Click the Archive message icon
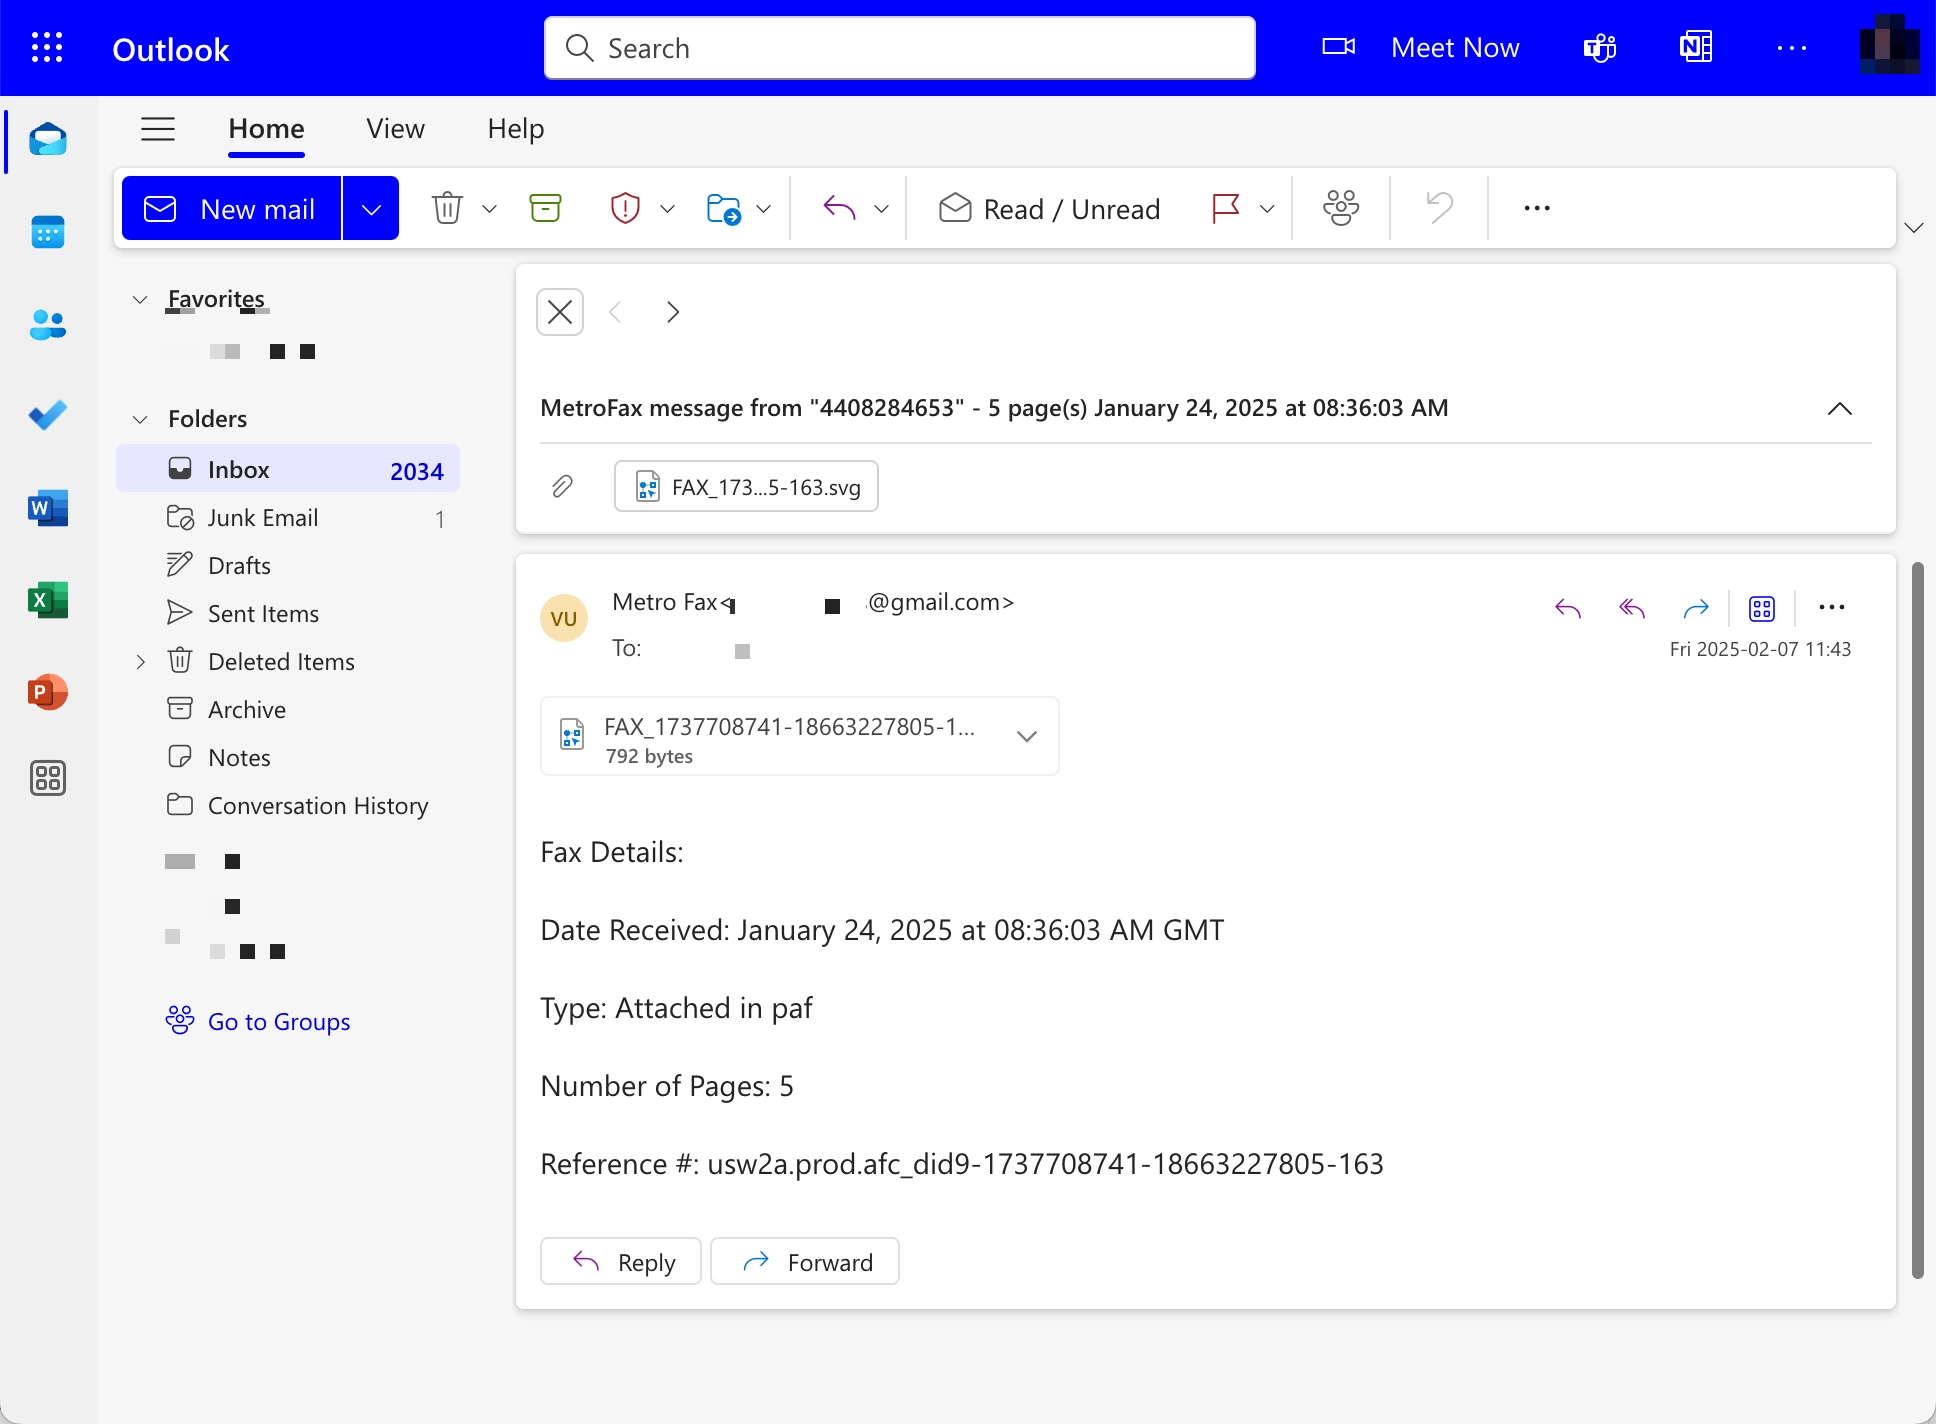This screenshot has width=1936, height=1424. pos(544,209)
